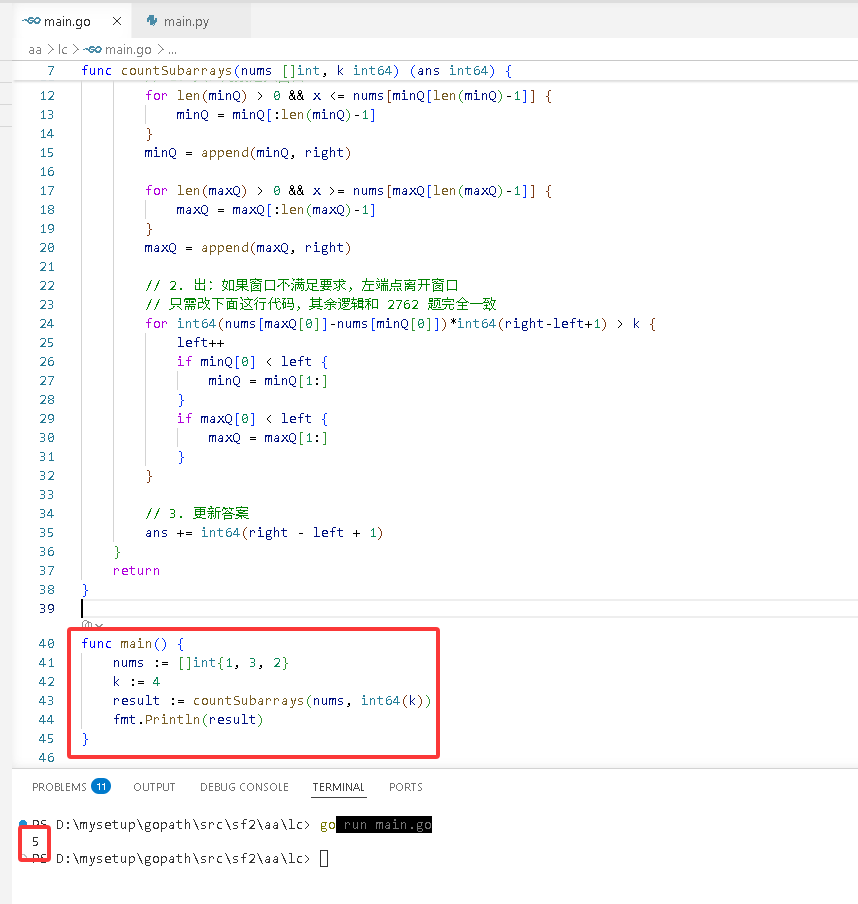Switch to the OUTPUT panel tab
Screen dimensions: 858x904
[154, 787]
